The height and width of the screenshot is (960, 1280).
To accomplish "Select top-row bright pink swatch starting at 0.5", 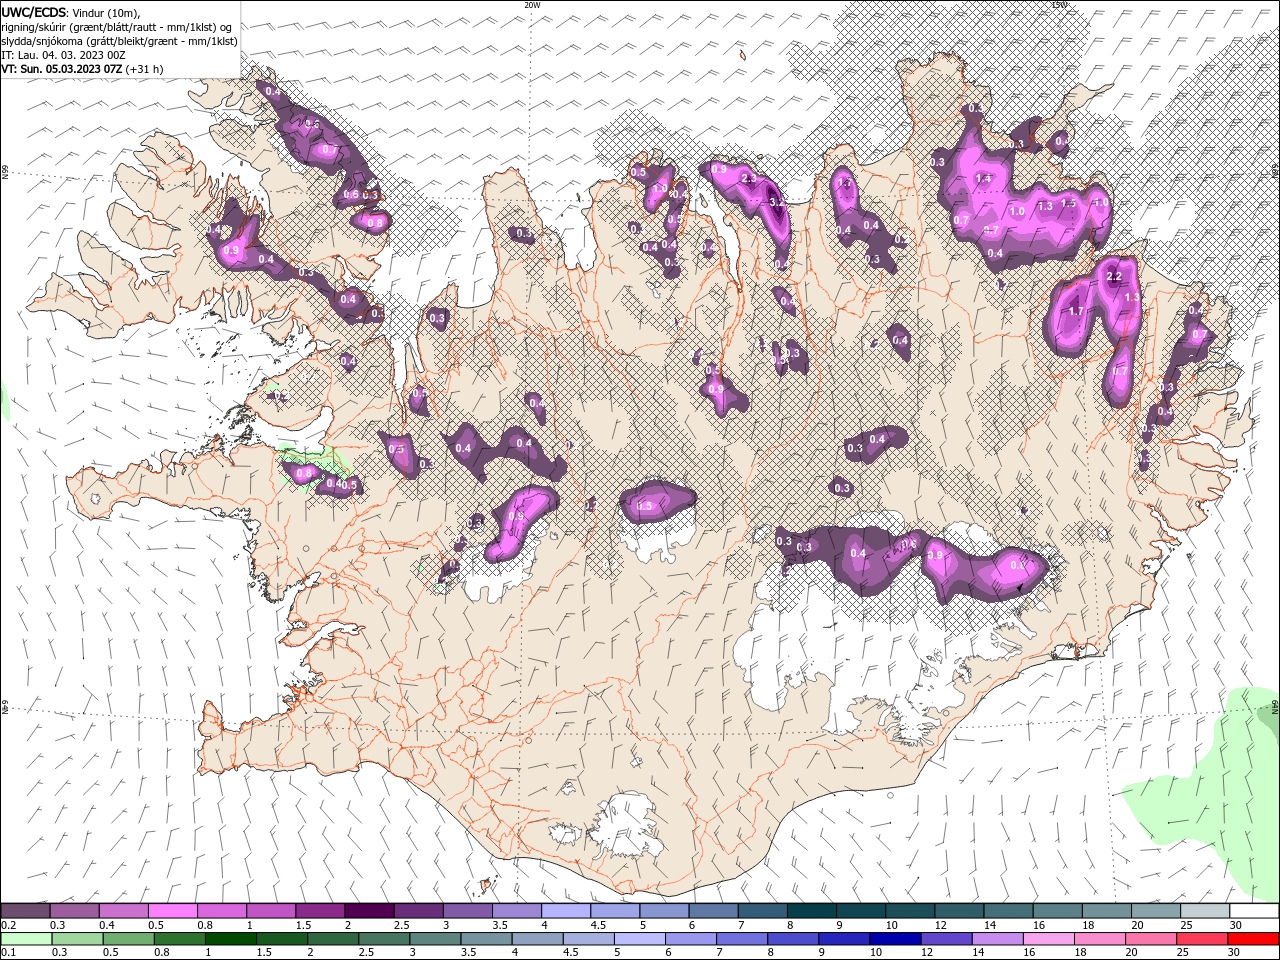I will 172,911.
